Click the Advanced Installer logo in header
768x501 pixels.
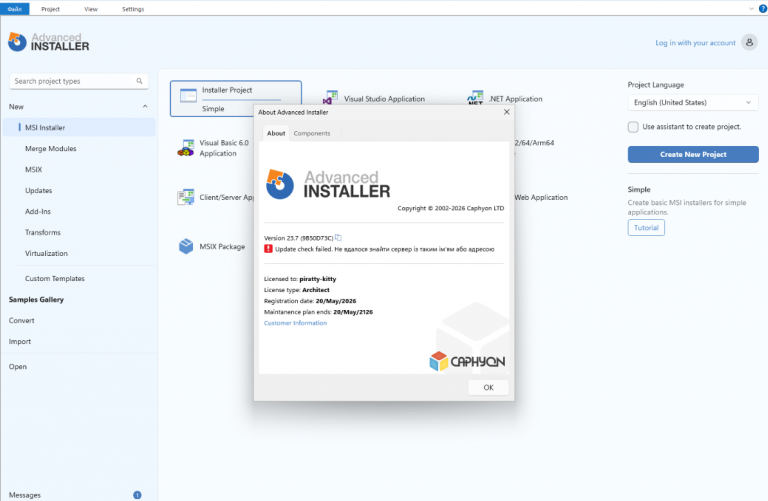point(48,42)
